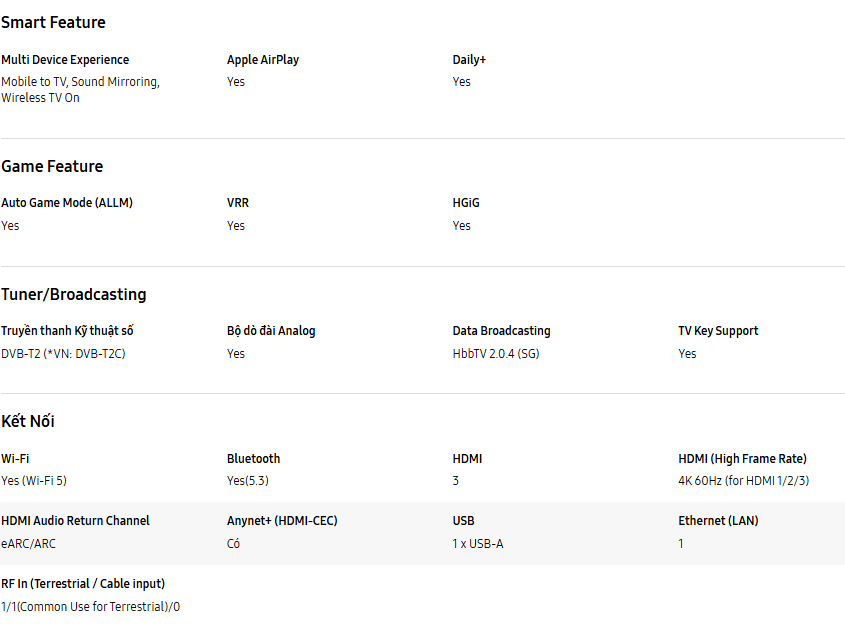Click the Kết Nối section heading
Viewport: 845px width, 628px height.
click(28, 421)
